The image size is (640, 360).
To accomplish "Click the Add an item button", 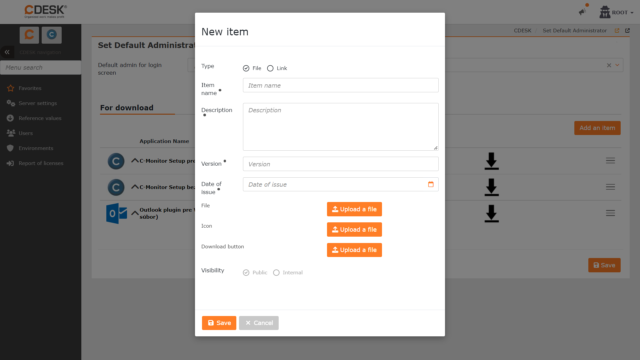I will point(597,128).
